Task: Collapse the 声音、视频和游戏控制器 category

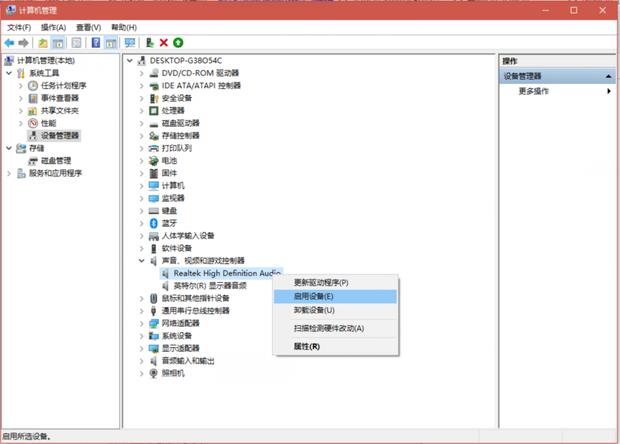Action: coord(142,260)
